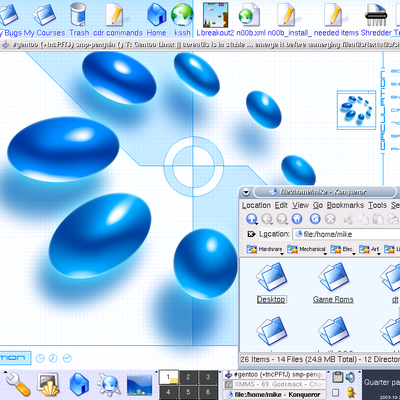Open the My Courses folder icon
The image size is (400, 400).
pyautogui.click(x=44, y=19)
